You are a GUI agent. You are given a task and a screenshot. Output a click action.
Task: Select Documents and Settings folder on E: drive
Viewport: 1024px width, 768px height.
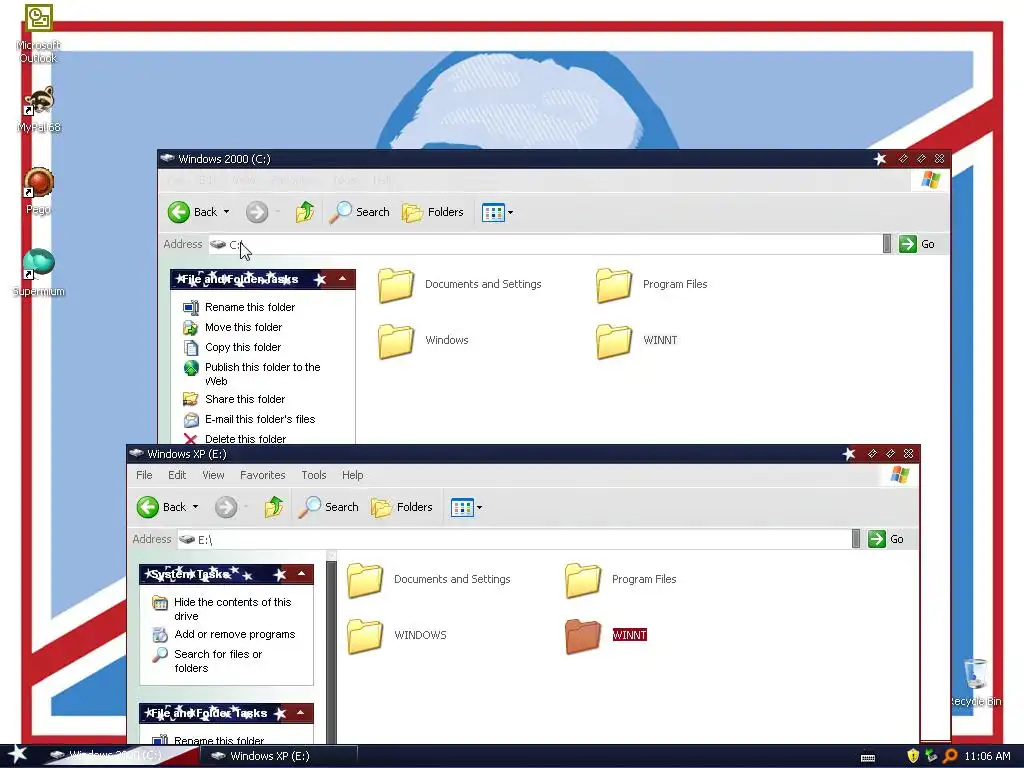click(429, 580)
